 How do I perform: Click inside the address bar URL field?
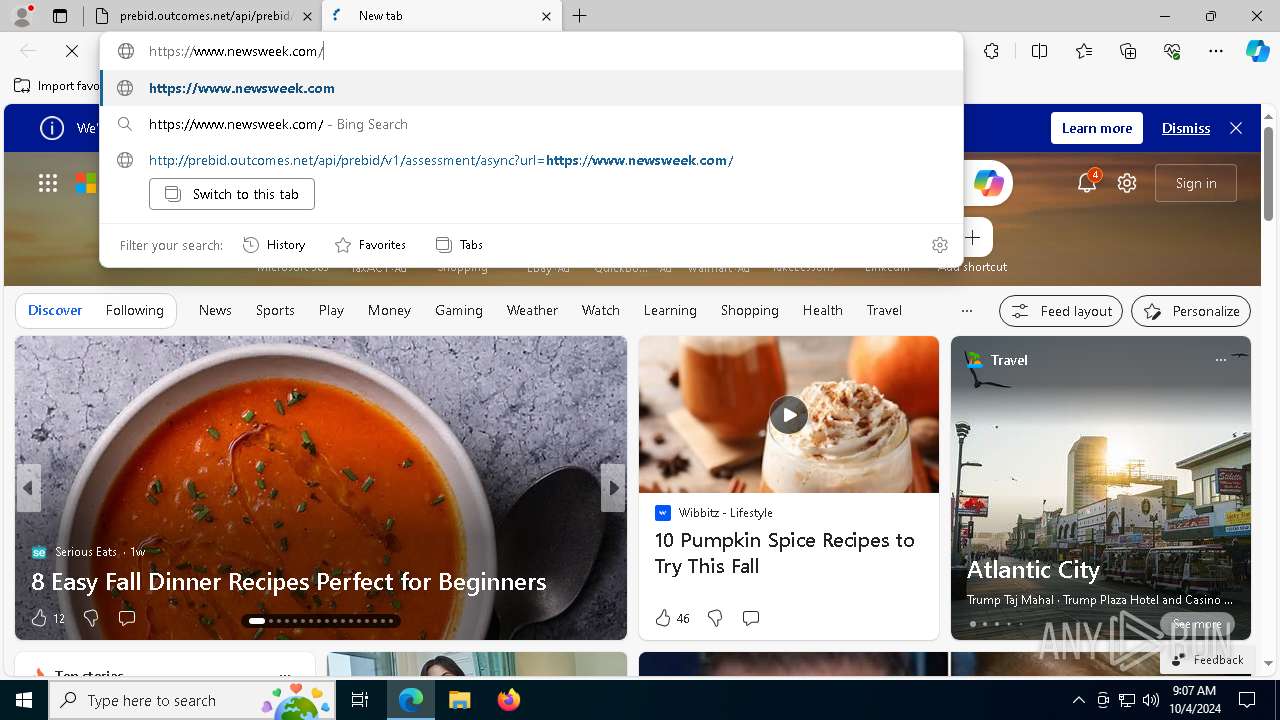pyautogui.click(x=531, y=51)
